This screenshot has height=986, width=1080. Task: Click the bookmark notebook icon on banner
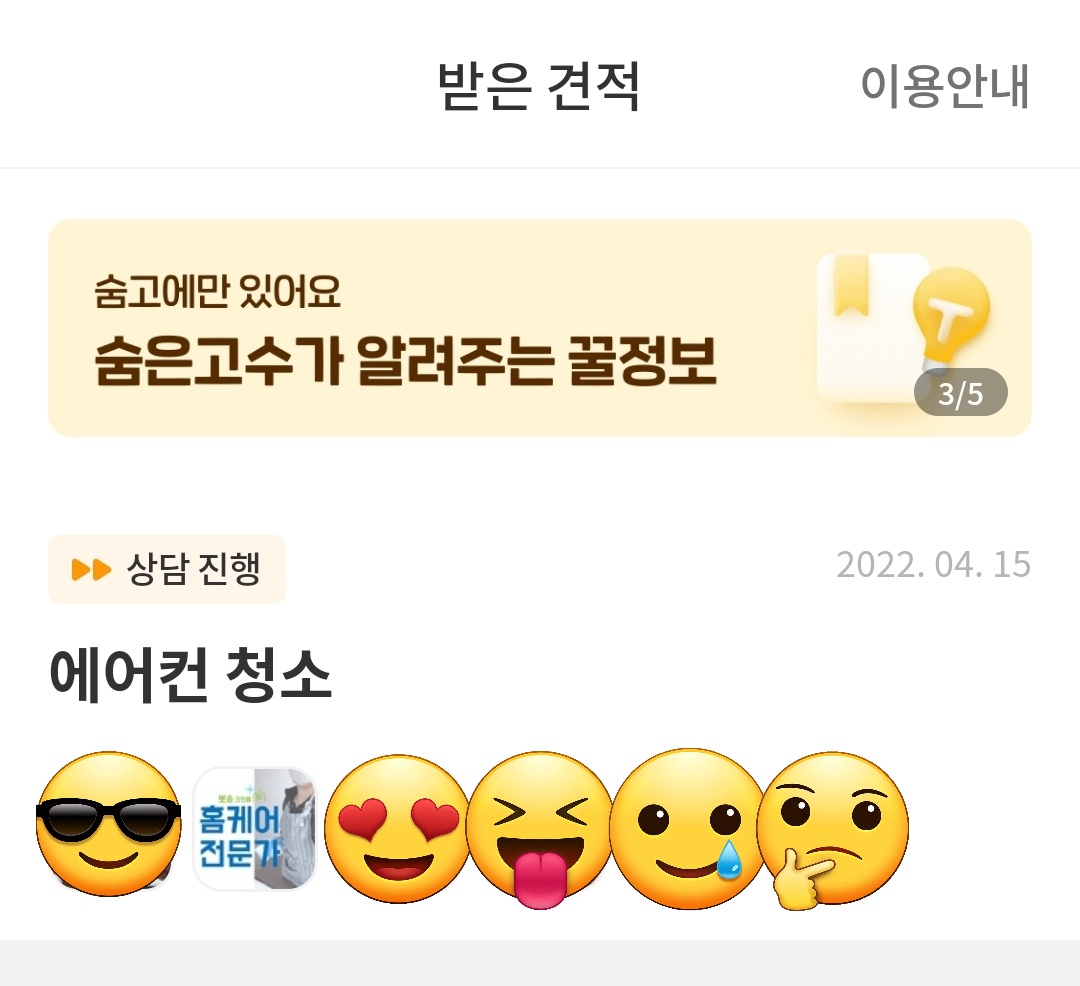click(871, 326)
